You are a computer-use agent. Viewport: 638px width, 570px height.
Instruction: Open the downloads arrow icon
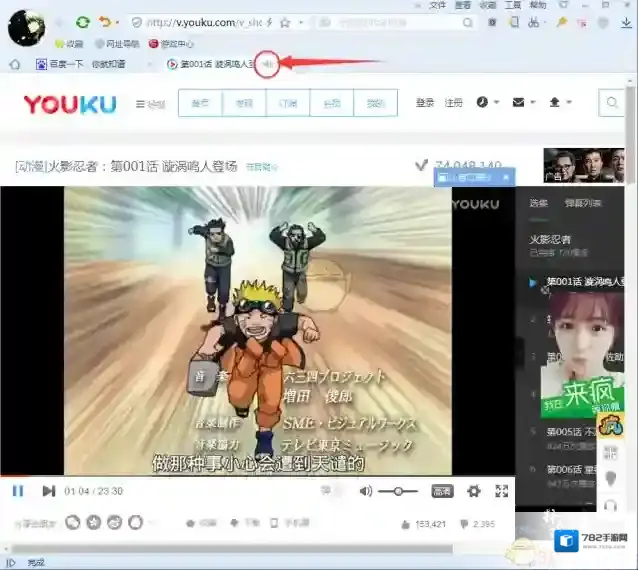[x=627, y=23]
